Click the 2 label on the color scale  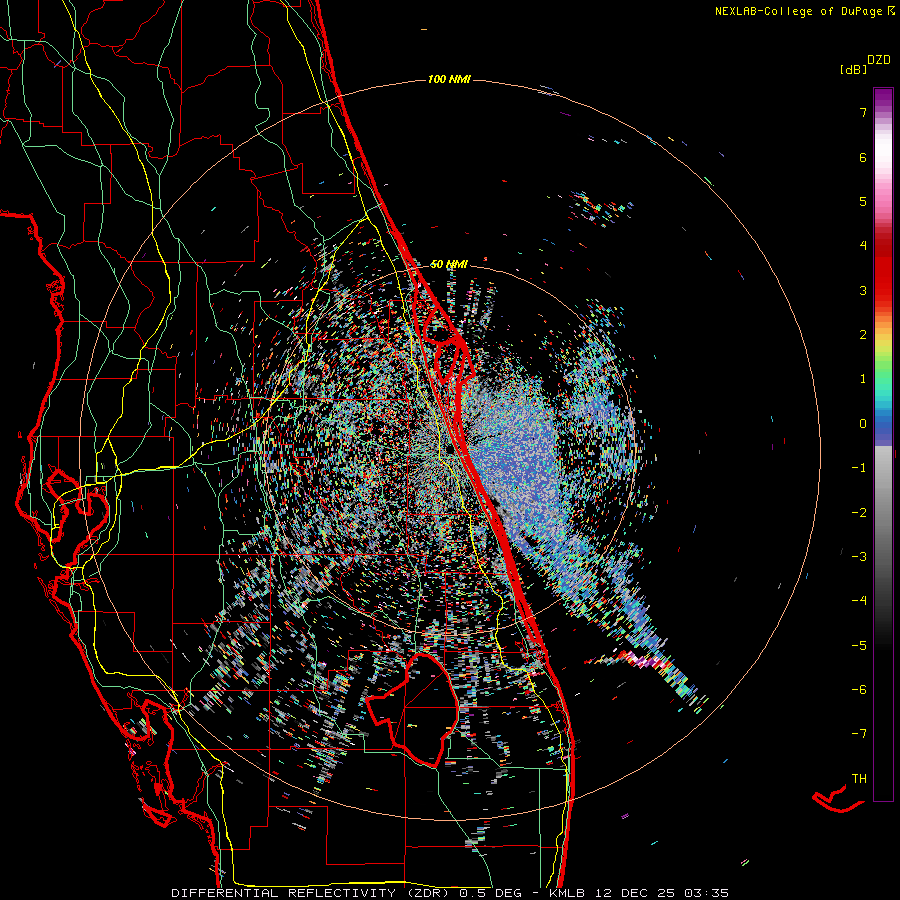click(863, 335)
